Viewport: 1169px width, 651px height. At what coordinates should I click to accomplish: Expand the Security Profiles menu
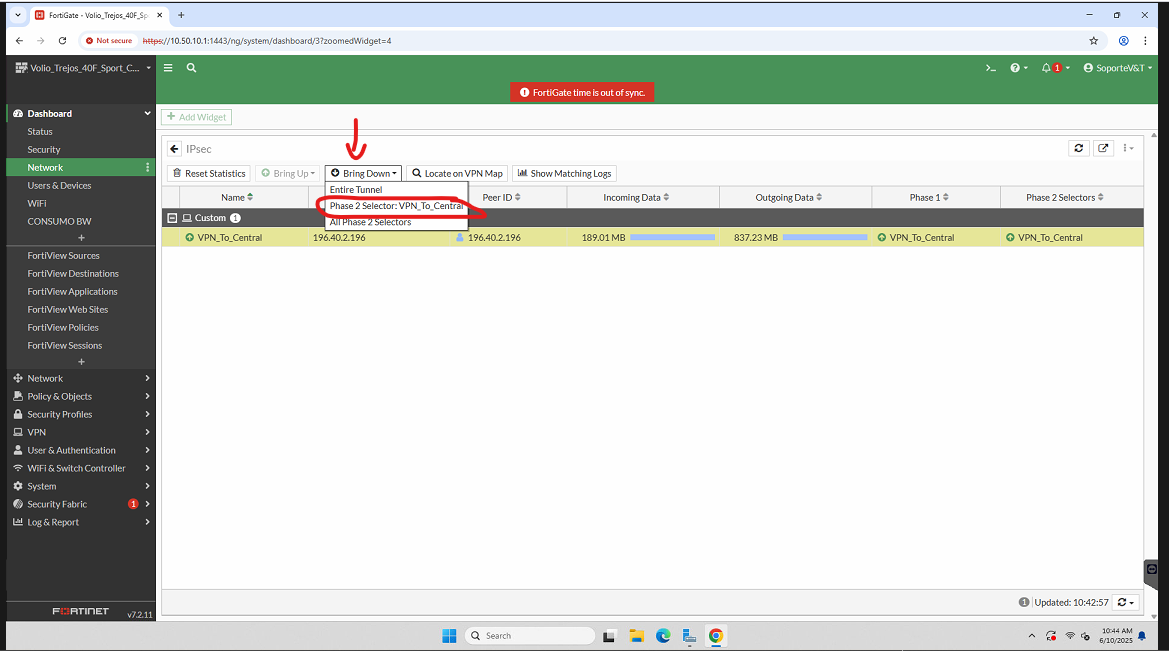[x=81, y=415]
